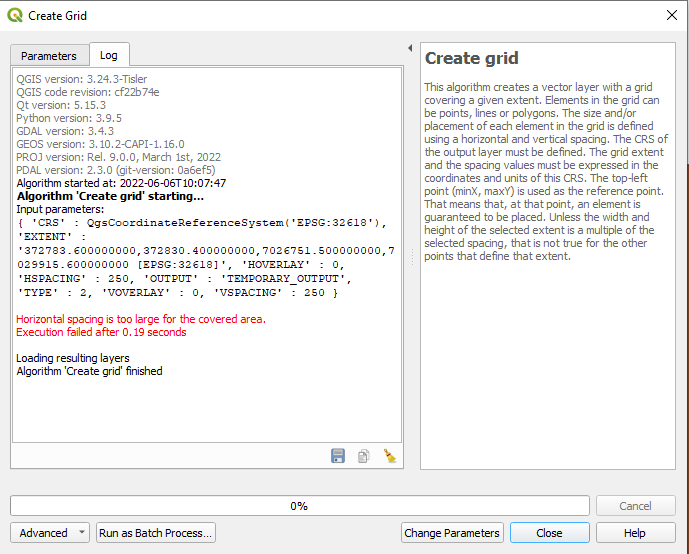
Task: Click 'Python version: 3.9.5' line
Action: 69,118
